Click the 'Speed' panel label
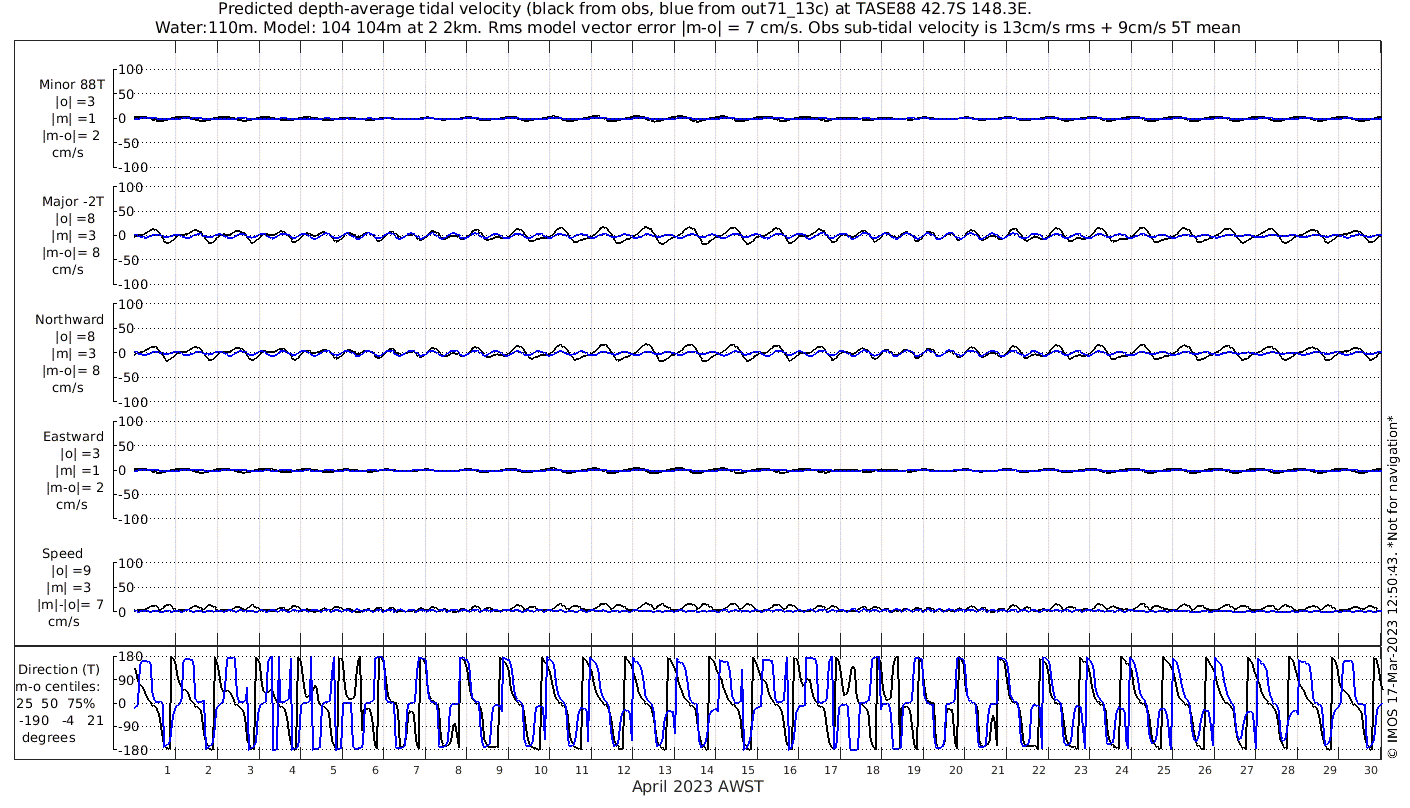 coord(63,554)
